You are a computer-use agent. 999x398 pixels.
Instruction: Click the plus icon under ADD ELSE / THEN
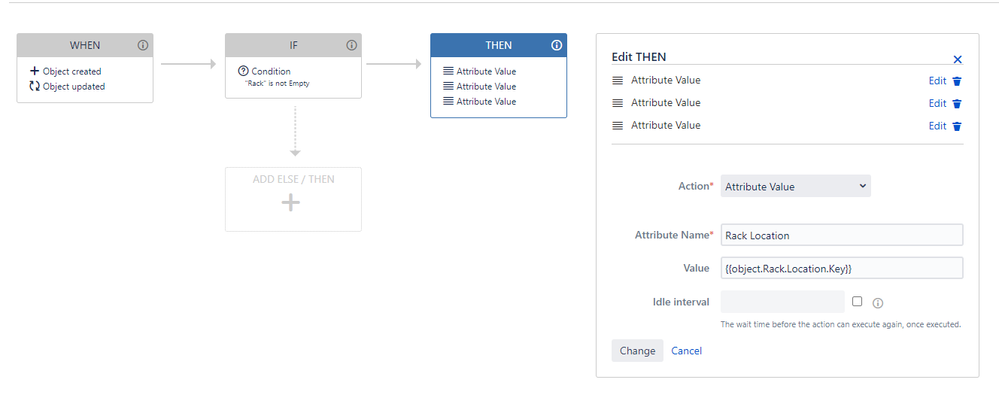[291, 203]
